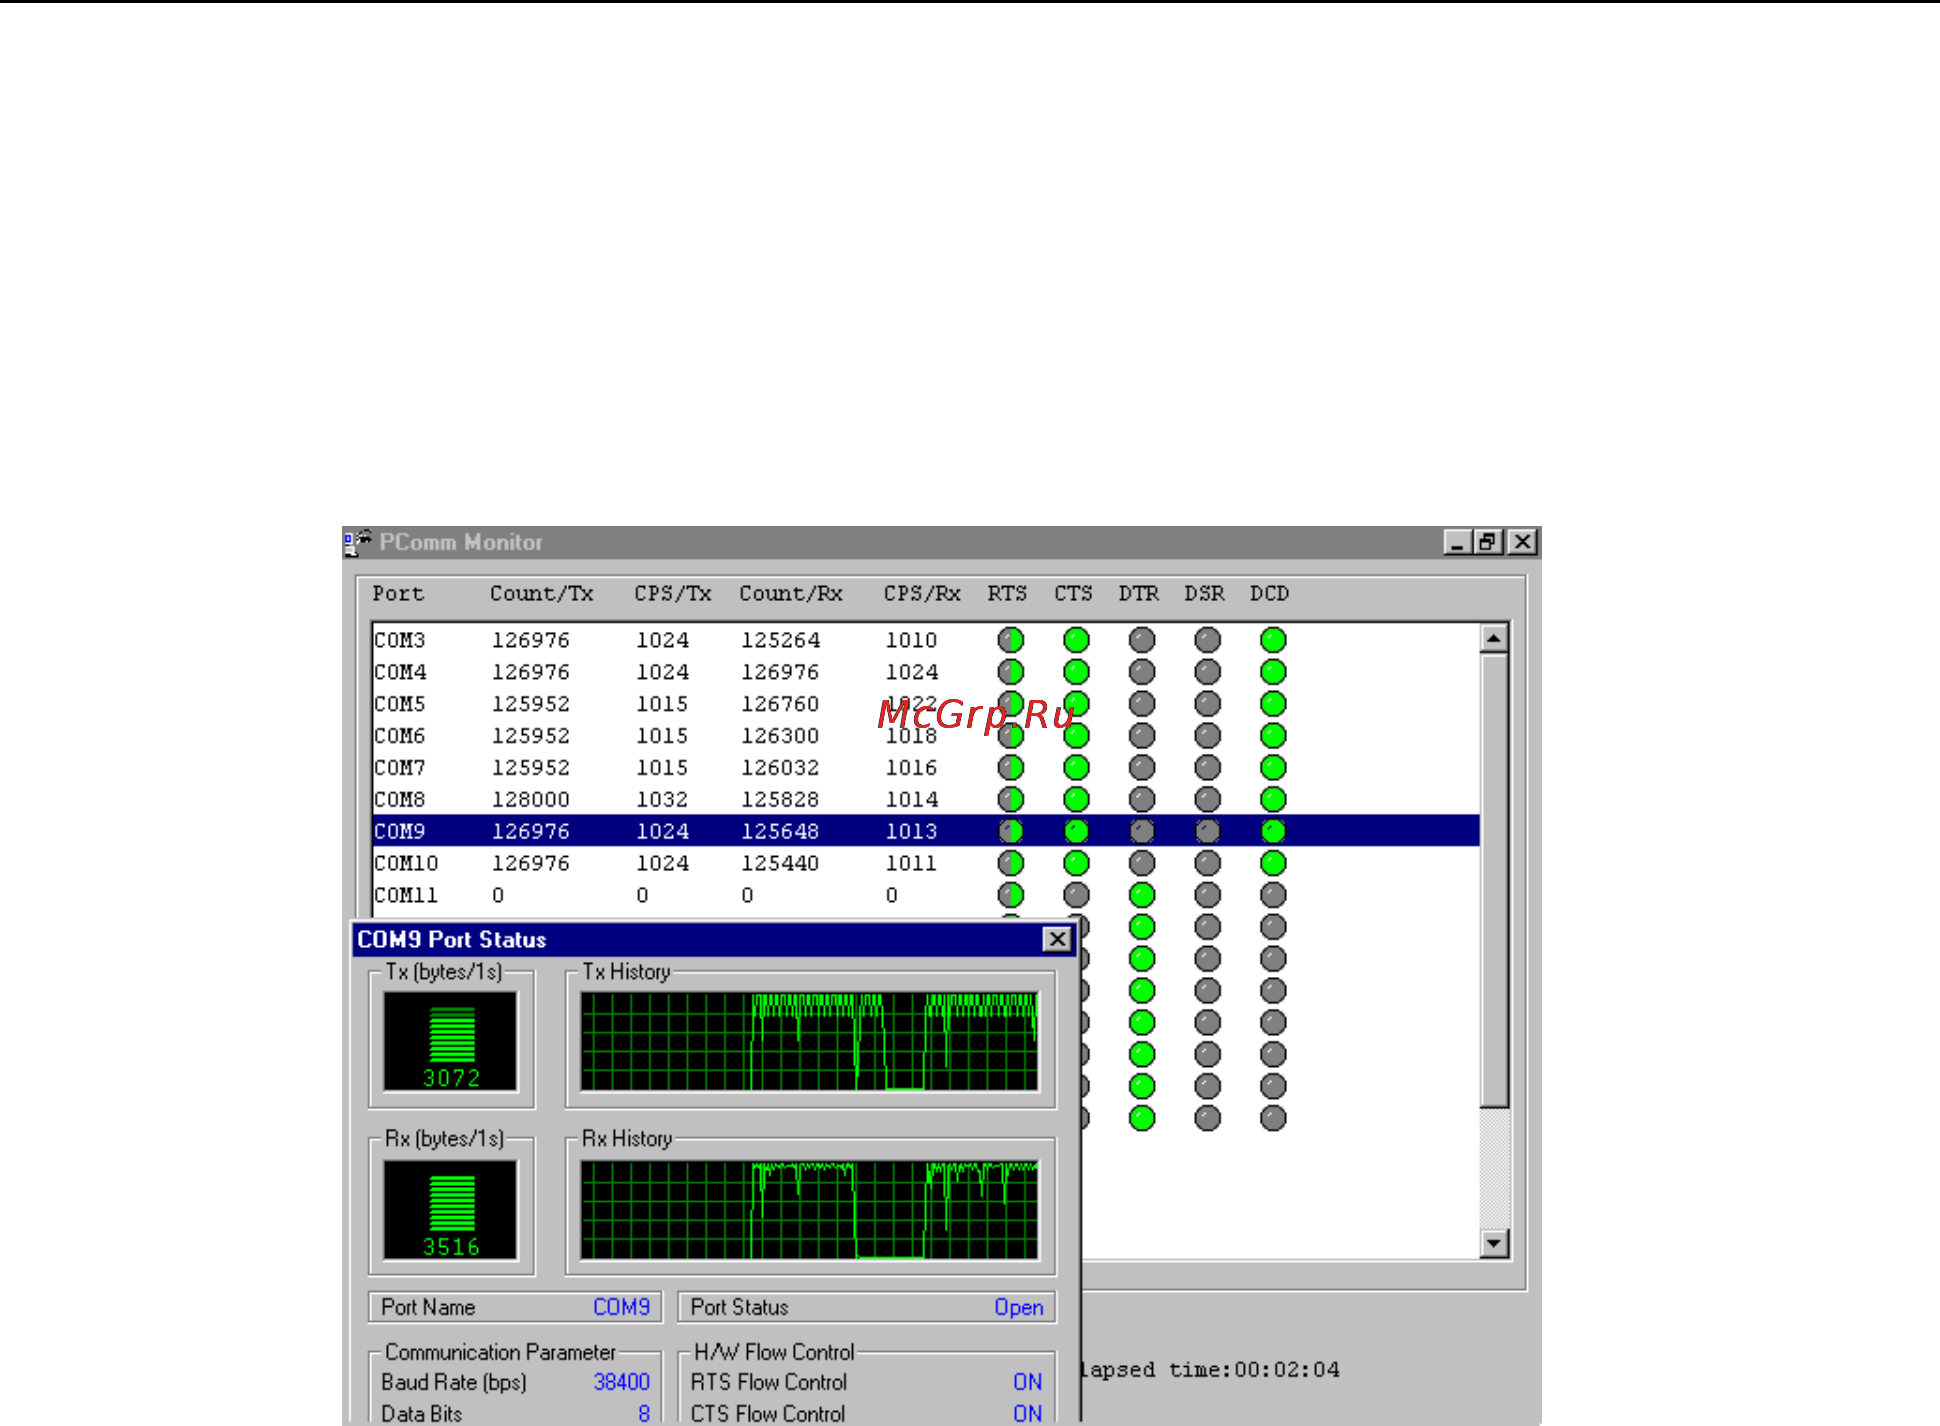
Task: Click COM11 DSR gray indicator
Action: (x=1208, y=895)
